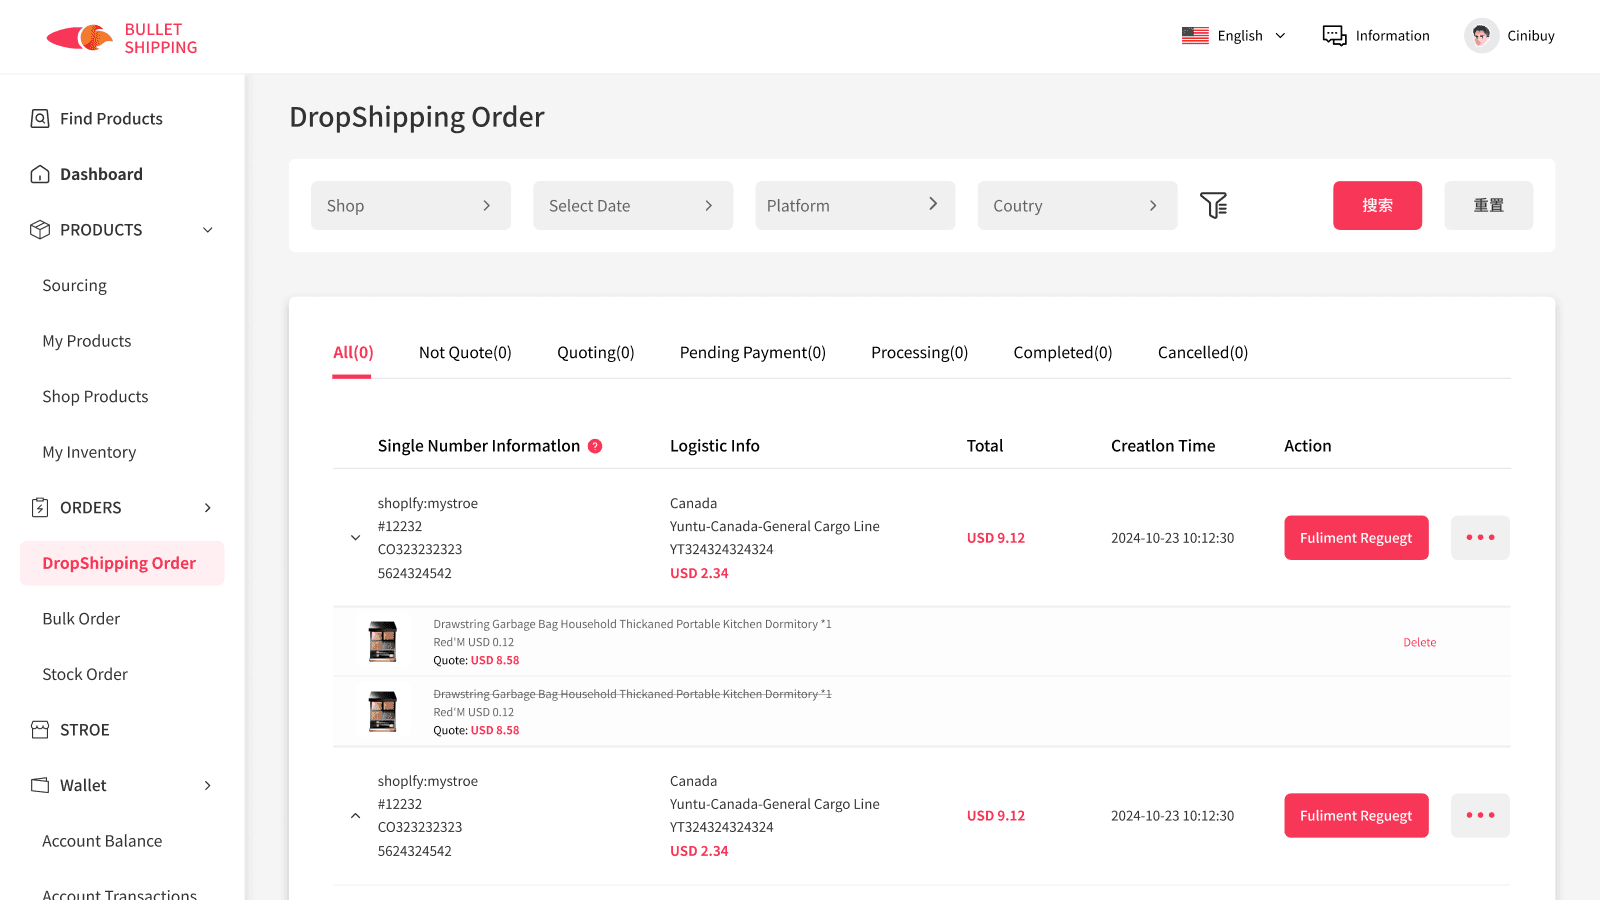
Task: Click the Cinibuy profile avatar
Action: [1481, 36]
